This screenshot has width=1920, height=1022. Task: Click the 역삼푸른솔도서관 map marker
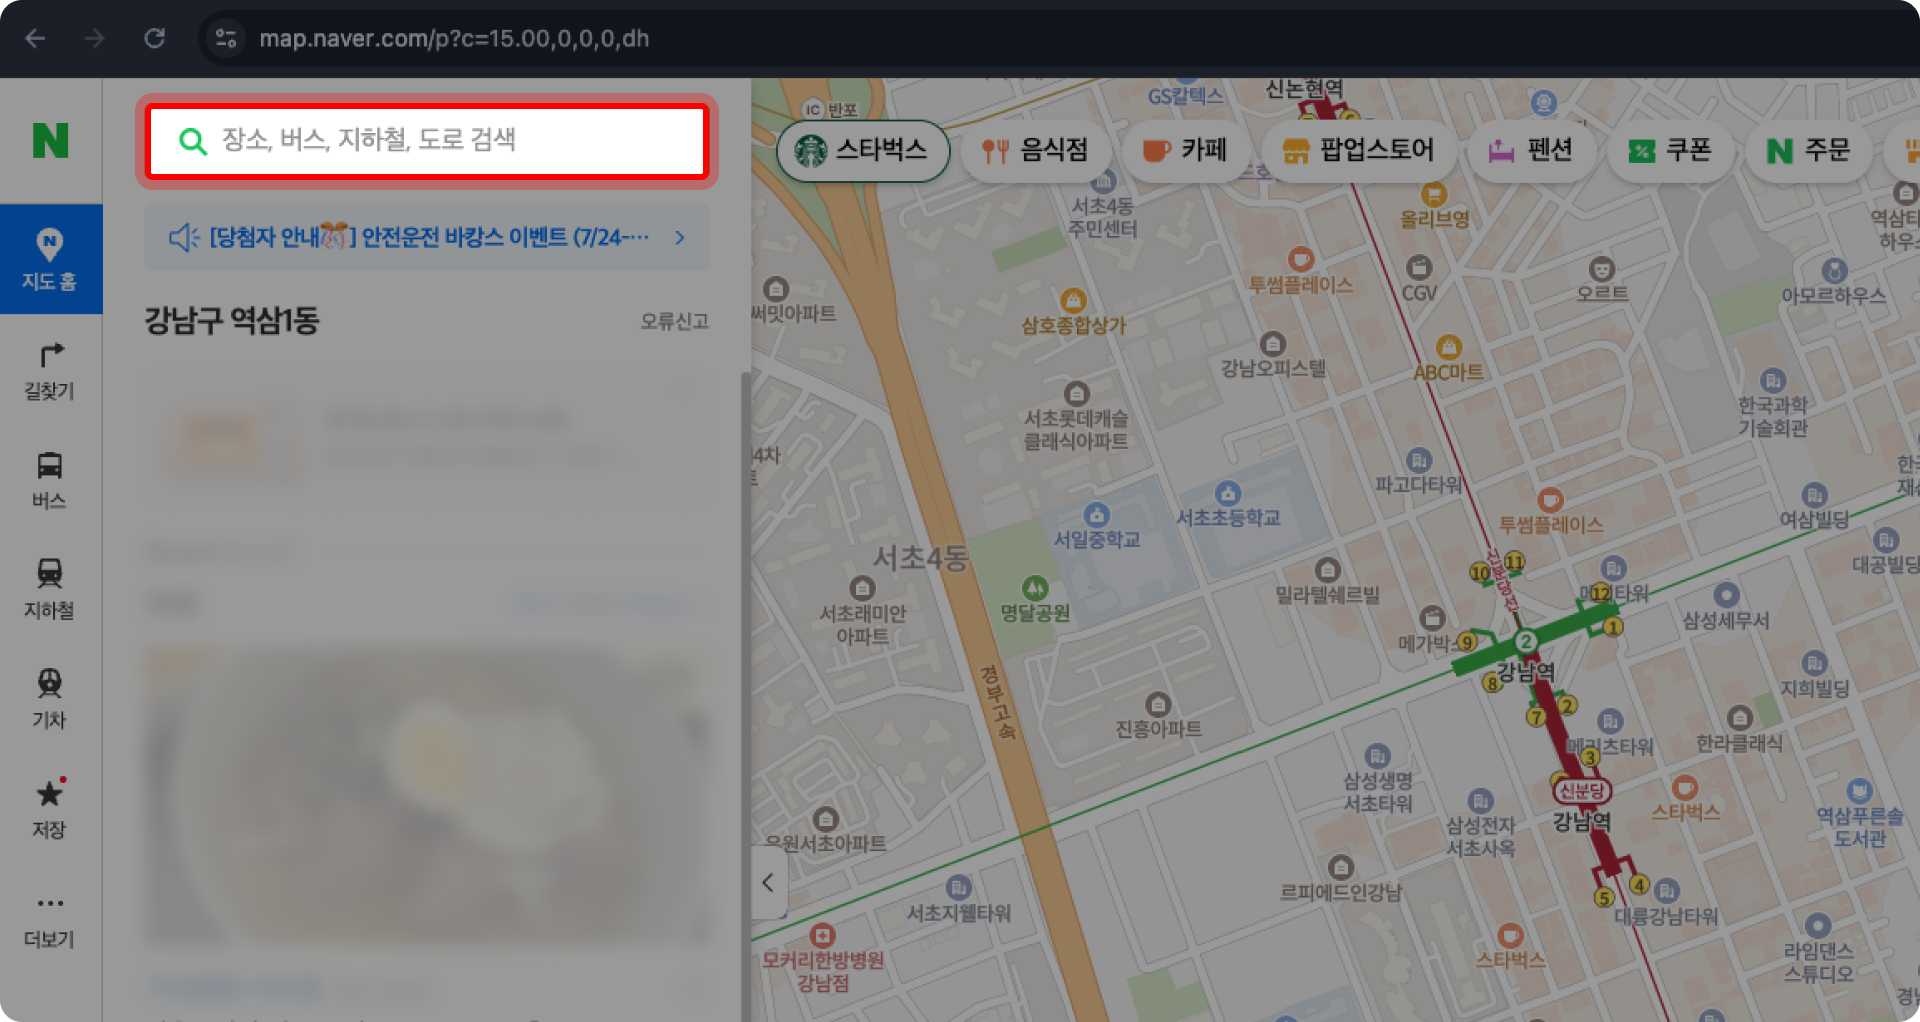1859,791
